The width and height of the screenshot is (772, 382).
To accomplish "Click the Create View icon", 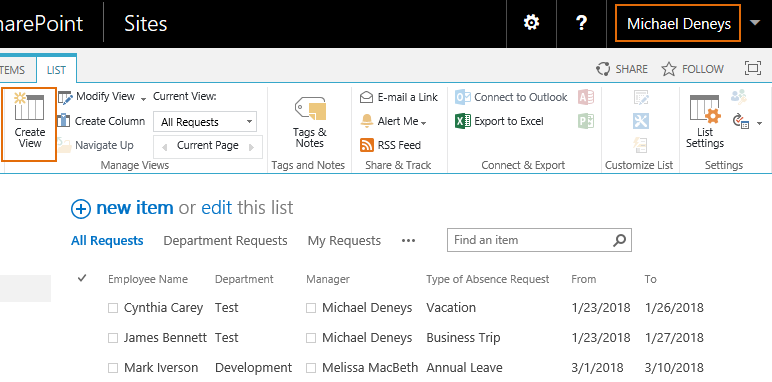I will coord(29,106).
